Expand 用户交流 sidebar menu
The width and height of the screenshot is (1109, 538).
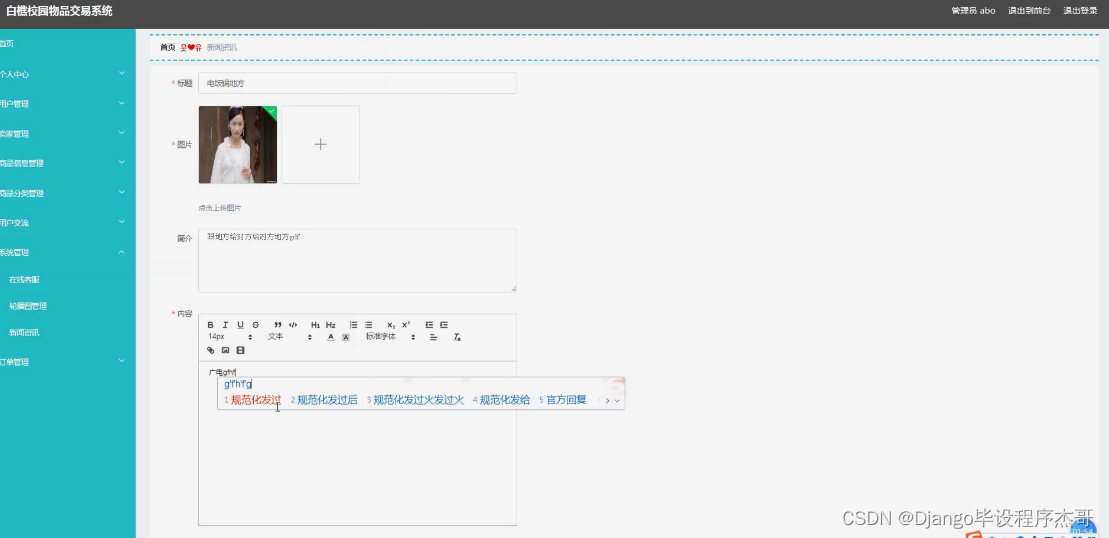coord(68,222)
